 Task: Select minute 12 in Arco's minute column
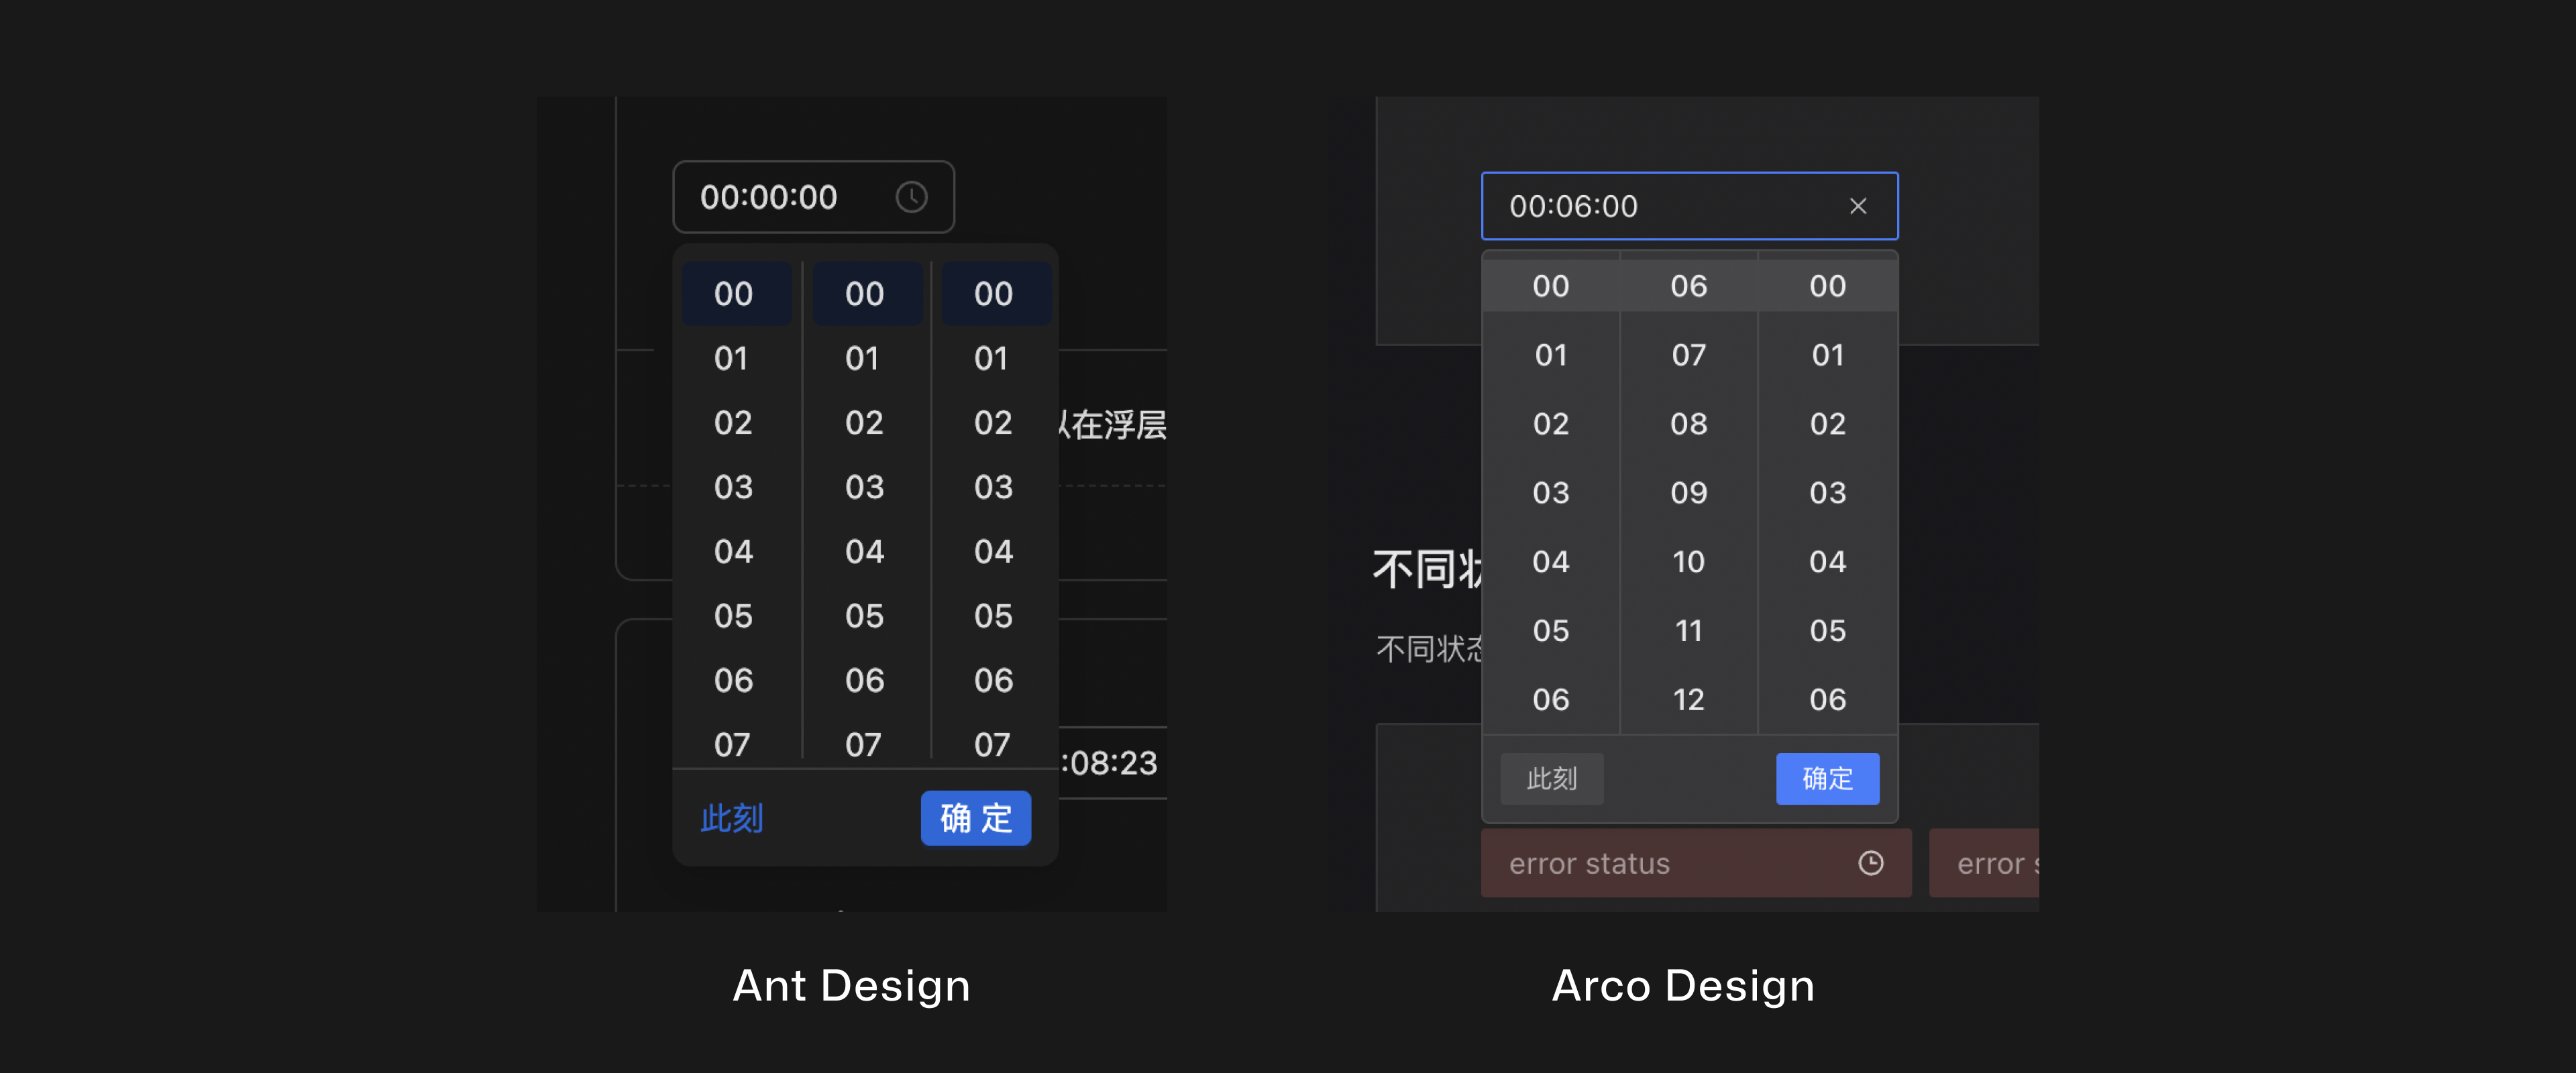(x=1688, y=699)
